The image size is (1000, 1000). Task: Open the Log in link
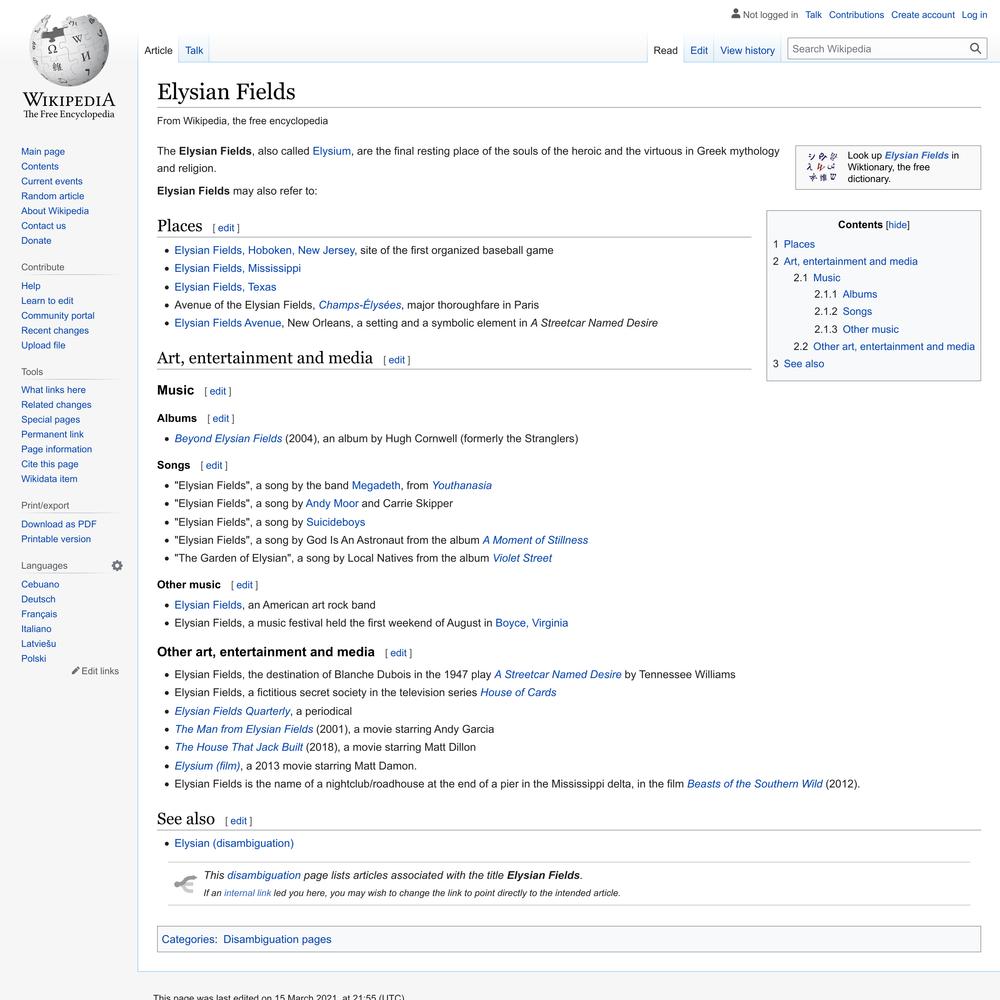point(974,15)
